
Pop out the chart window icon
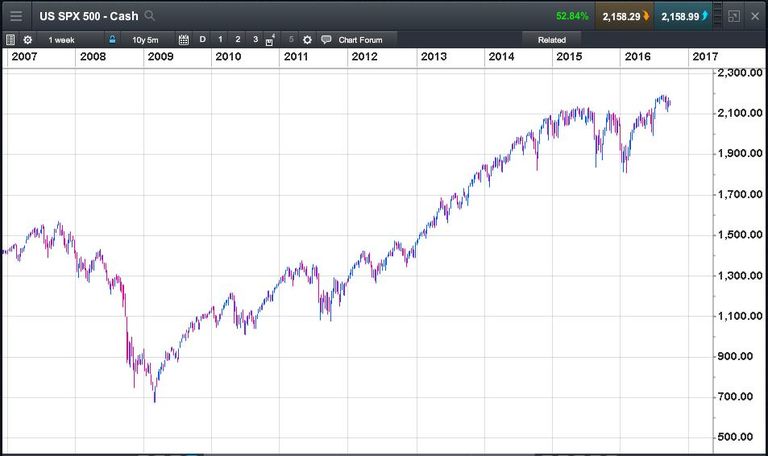click(734, 16)
